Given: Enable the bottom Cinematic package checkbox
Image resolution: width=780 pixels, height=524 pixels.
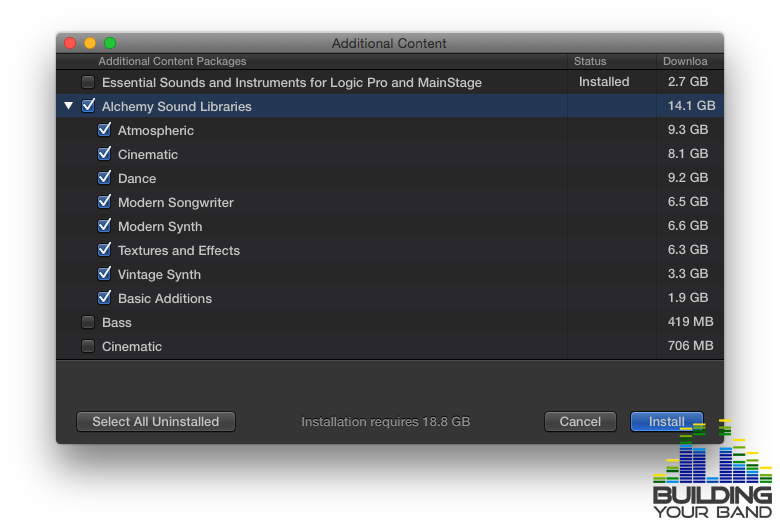Looking at the screenshot, I should pos(88,346).
